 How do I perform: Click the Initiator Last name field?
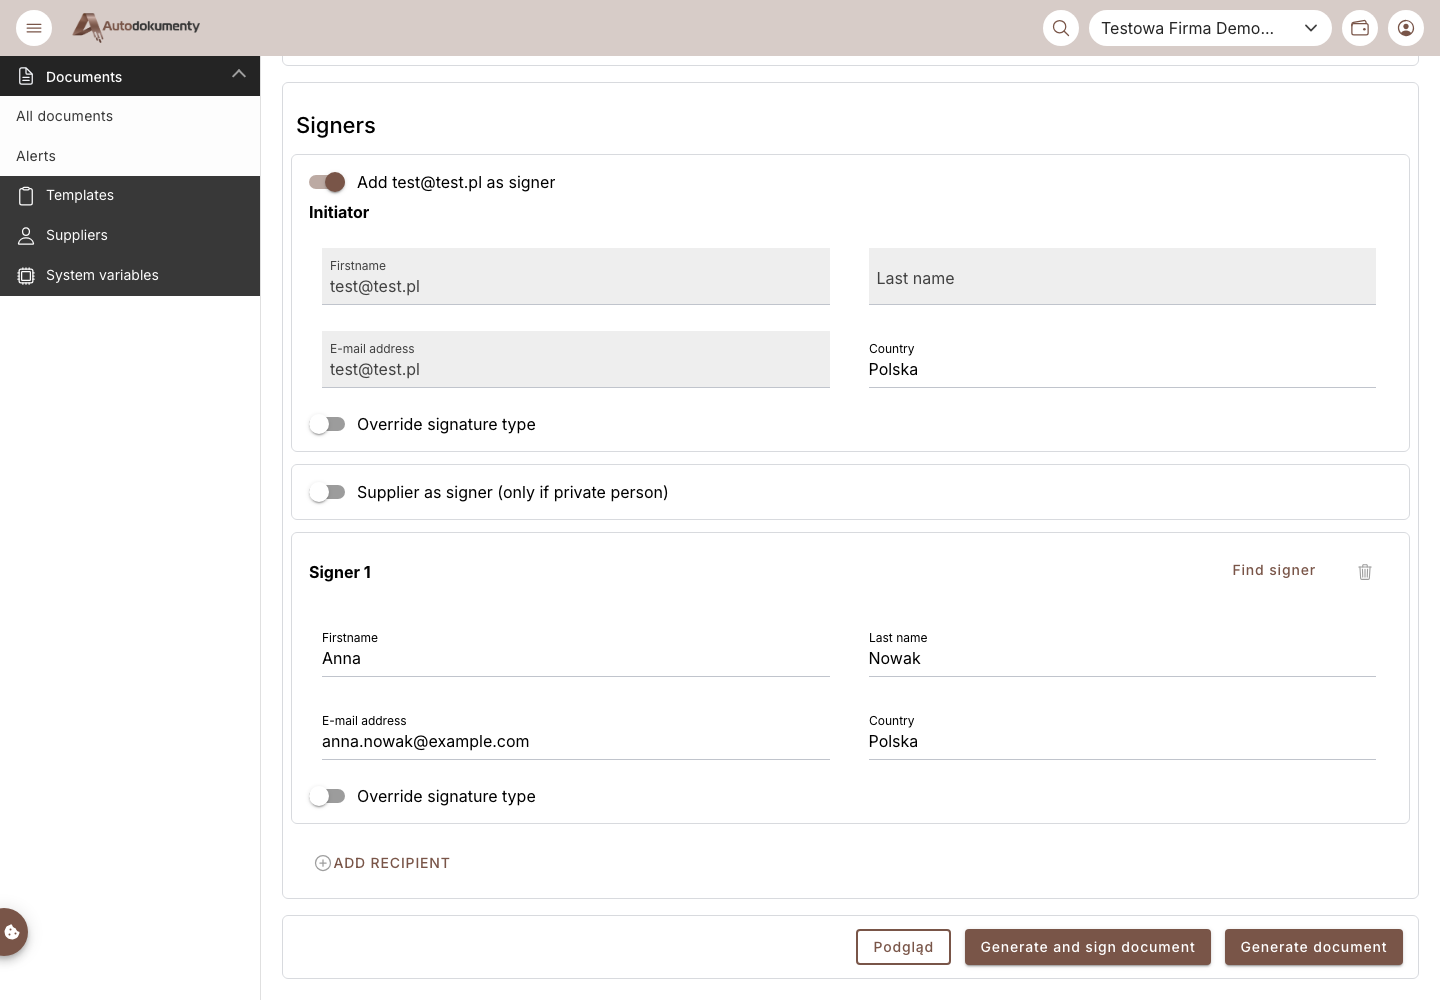click(1122, 277)
